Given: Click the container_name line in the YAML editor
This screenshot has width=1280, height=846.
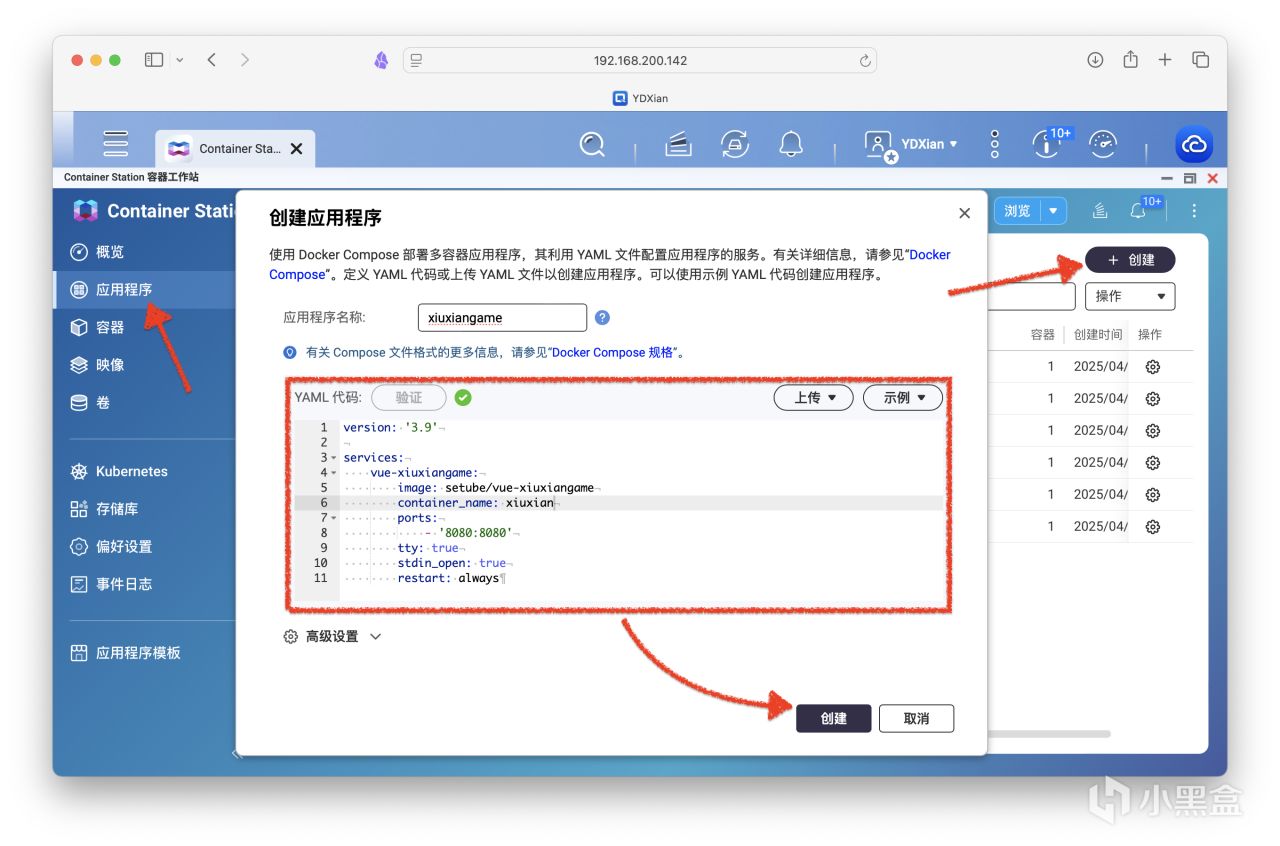Looking at the screenshot, I should coord(643,503).
